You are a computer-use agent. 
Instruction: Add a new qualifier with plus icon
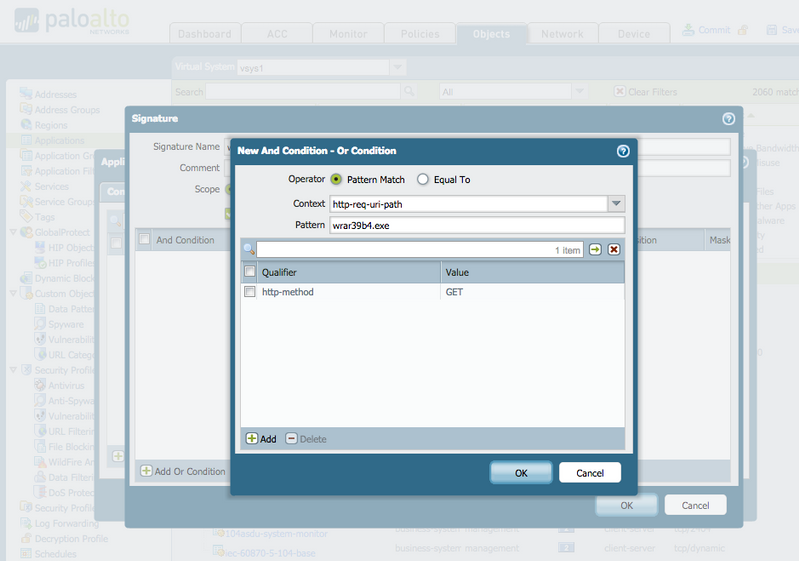[x=252, y=439]
